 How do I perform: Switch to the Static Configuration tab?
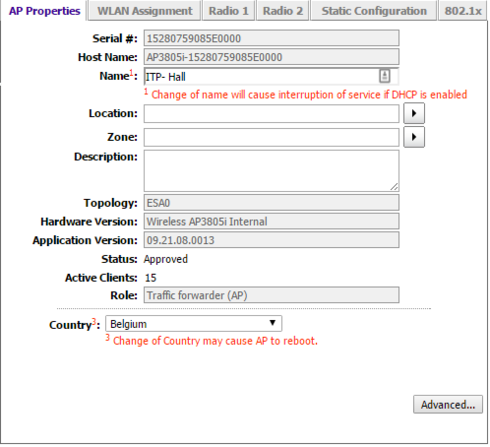[374, 11]
